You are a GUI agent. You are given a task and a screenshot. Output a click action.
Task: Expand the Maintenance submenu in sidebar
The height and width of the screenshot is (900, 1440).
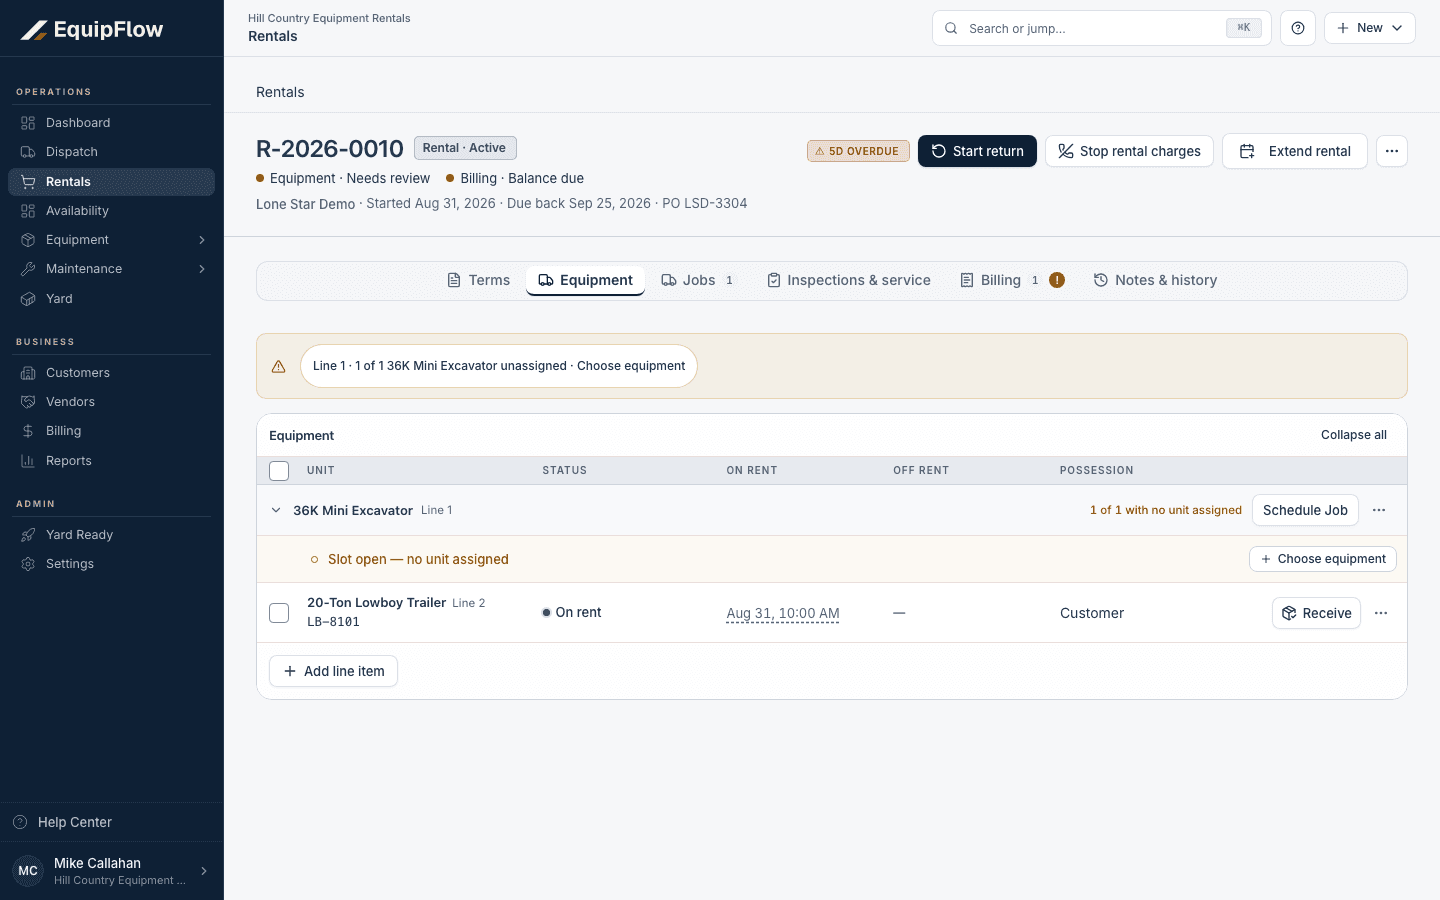[x=202, y=269]
